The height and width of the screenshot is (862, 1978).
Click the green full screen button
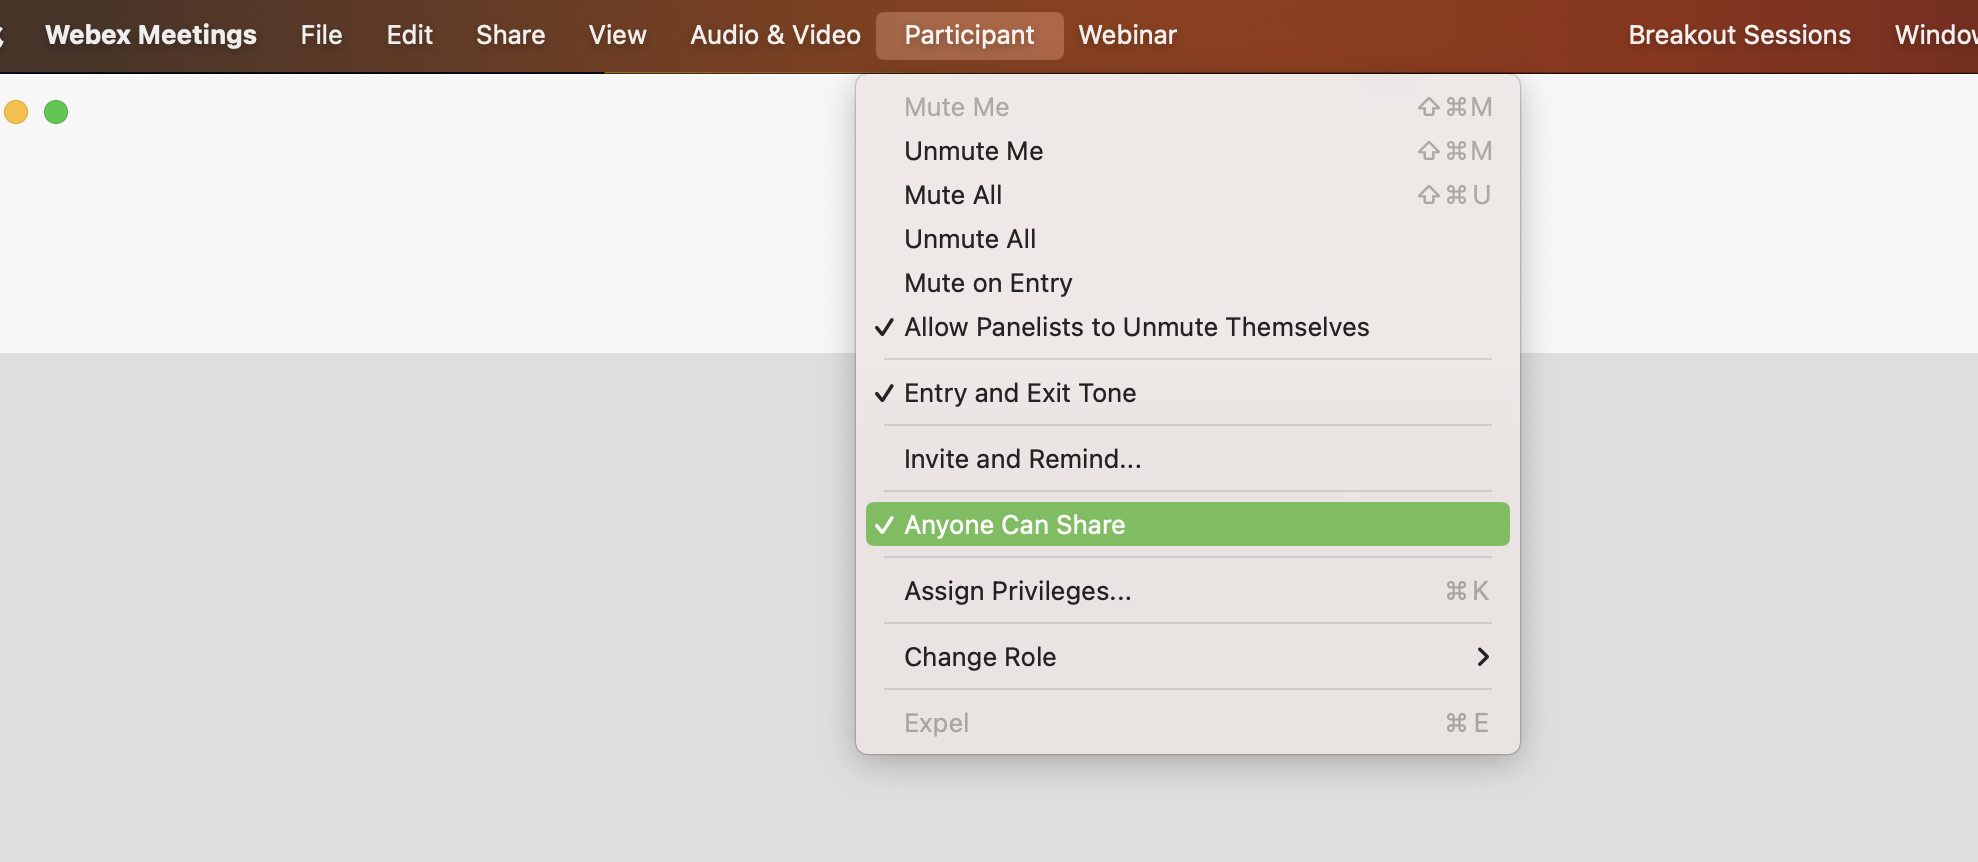click(56, 112)
